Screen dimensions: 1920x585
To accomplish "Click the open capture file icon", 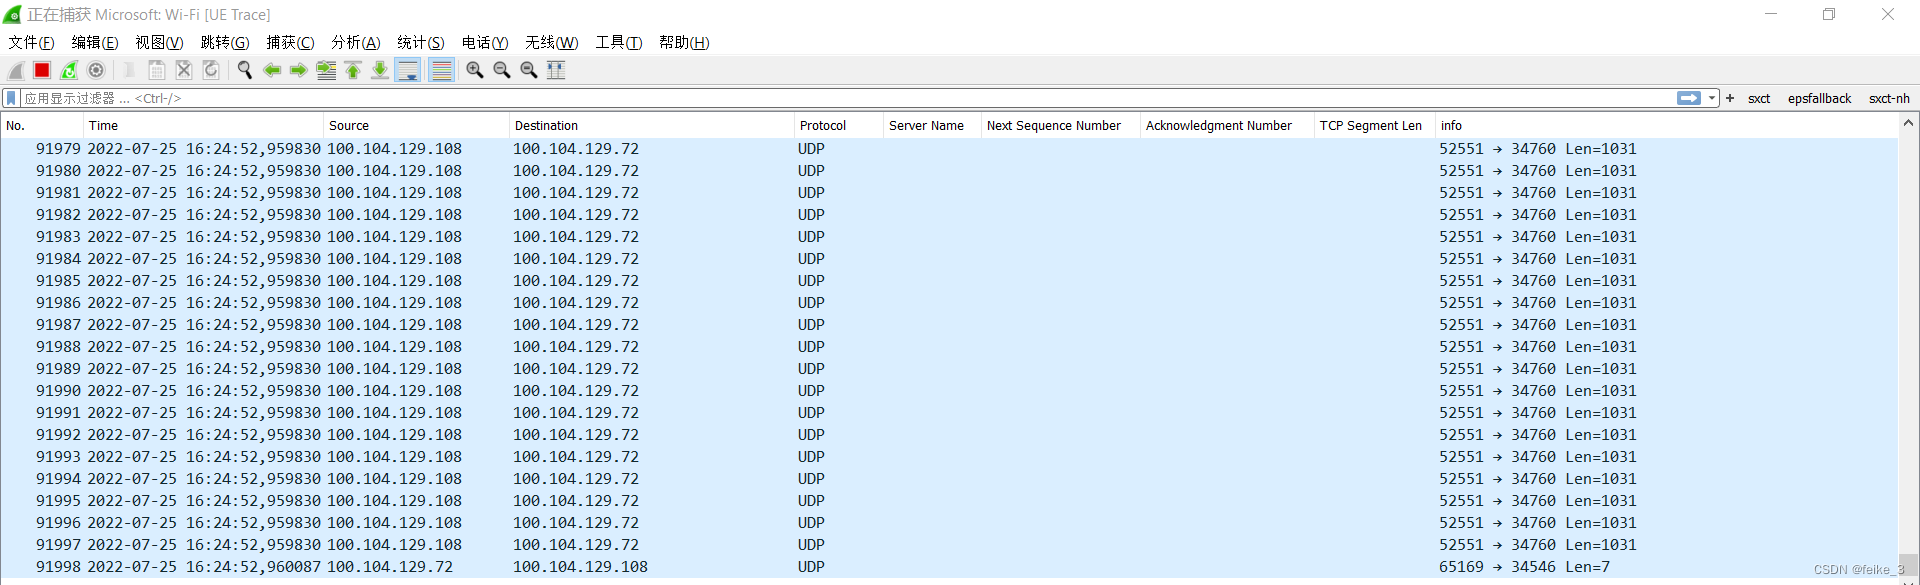I will (129, 70).
